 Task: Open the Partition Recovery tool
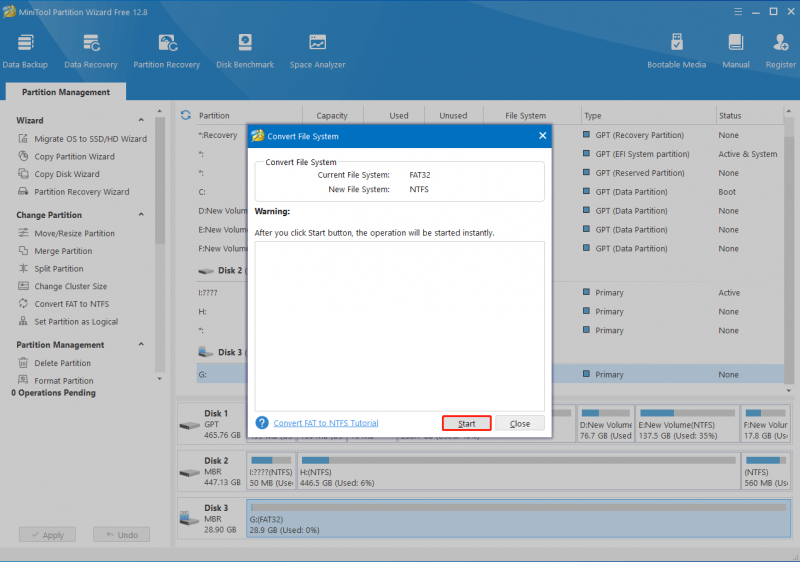pos(167,51)
